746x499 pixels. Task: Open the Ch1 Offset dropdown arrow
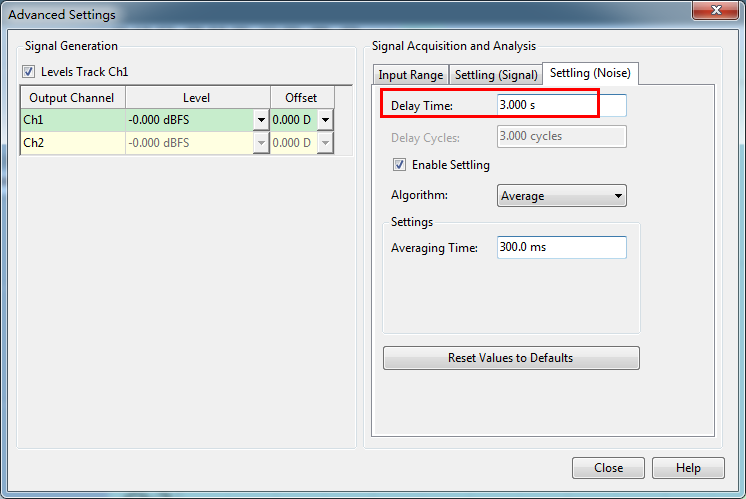click(325, 120)
